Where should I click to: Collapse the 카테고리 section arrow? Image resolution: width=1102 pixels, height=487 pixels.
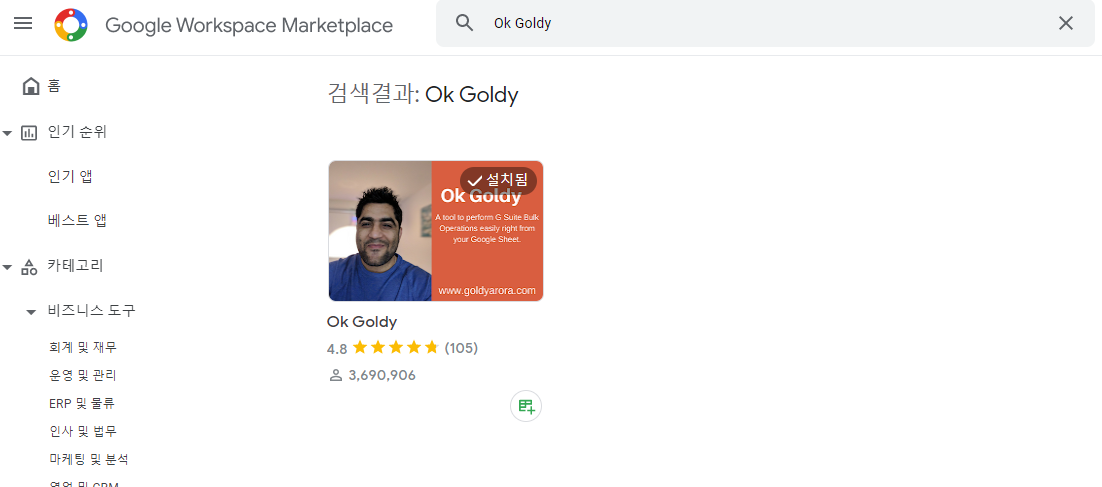click(8, 267)
